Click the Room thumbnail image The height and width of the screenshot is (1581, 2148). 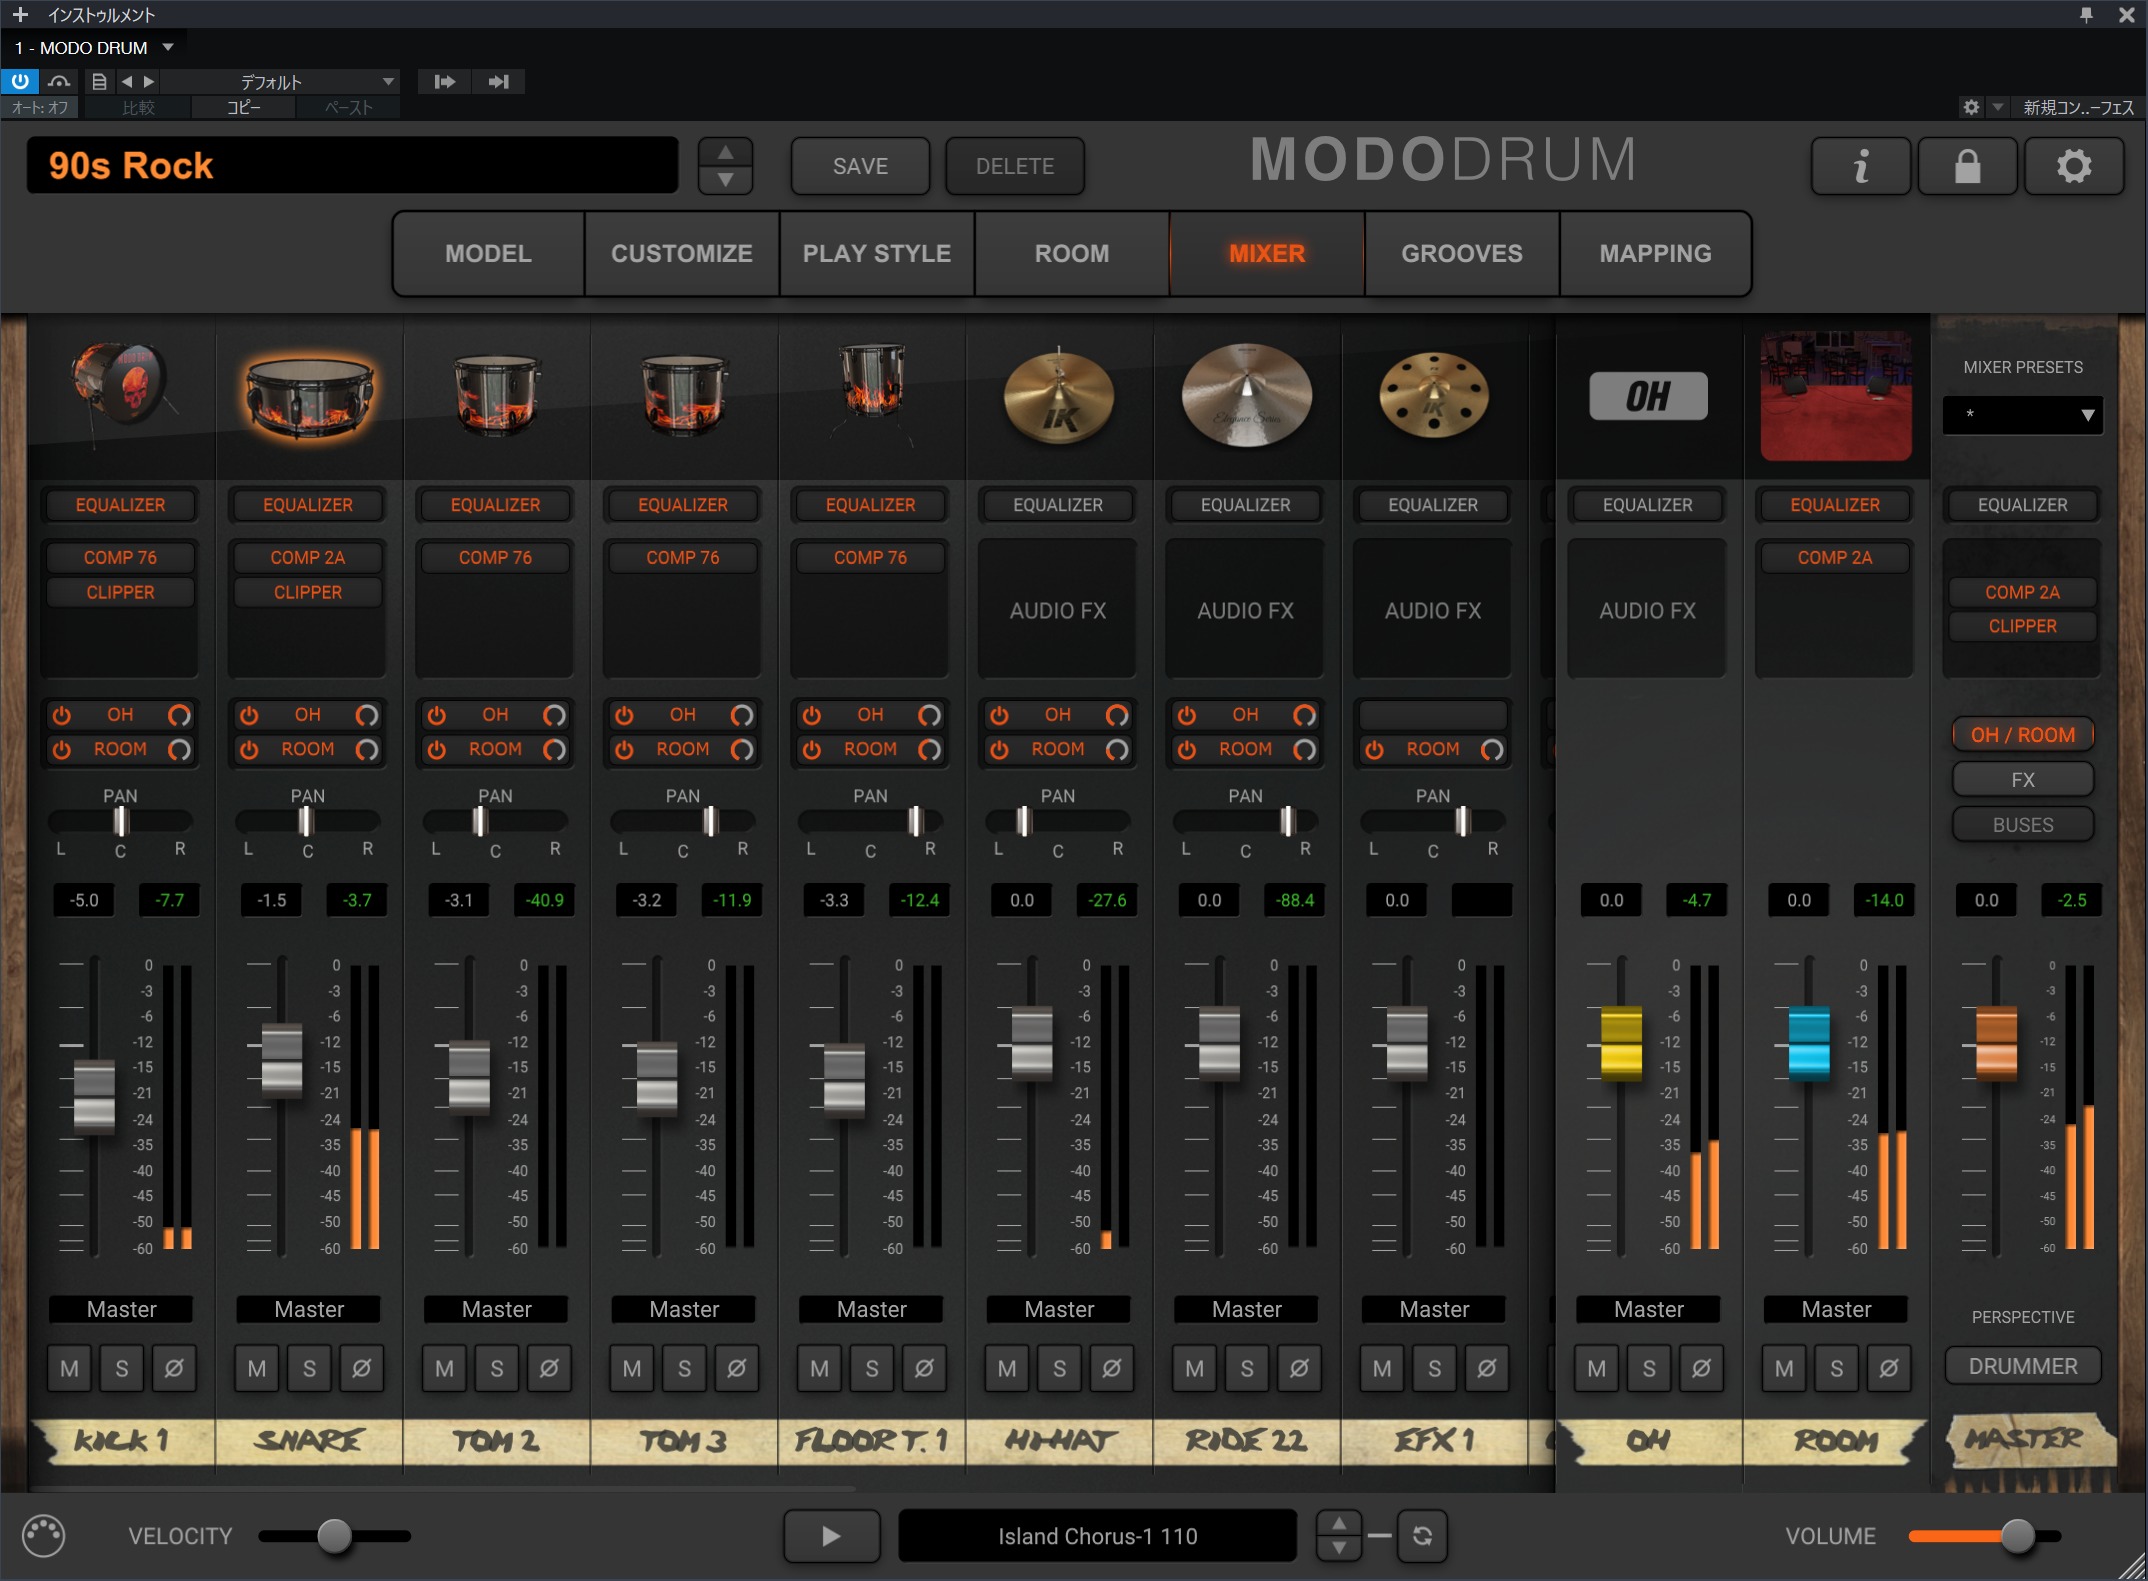click(x=1836, y=396)
